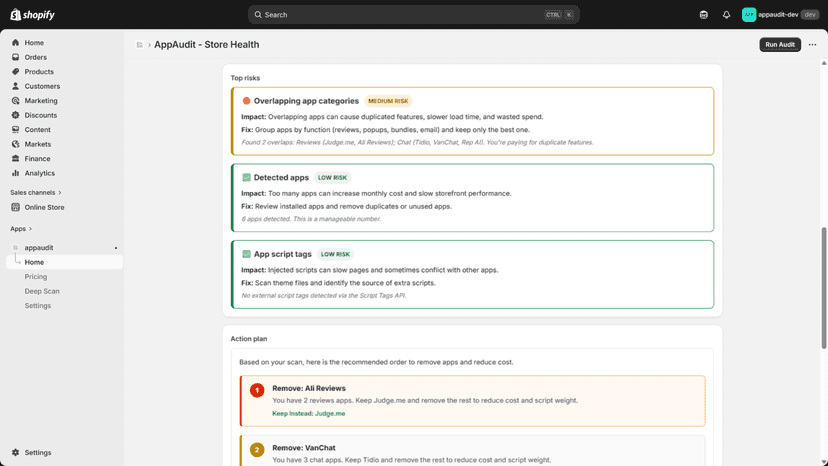This screenshot has width=828, height=466.
Task: Click the search magnifier icon
Action: [258, 15]
